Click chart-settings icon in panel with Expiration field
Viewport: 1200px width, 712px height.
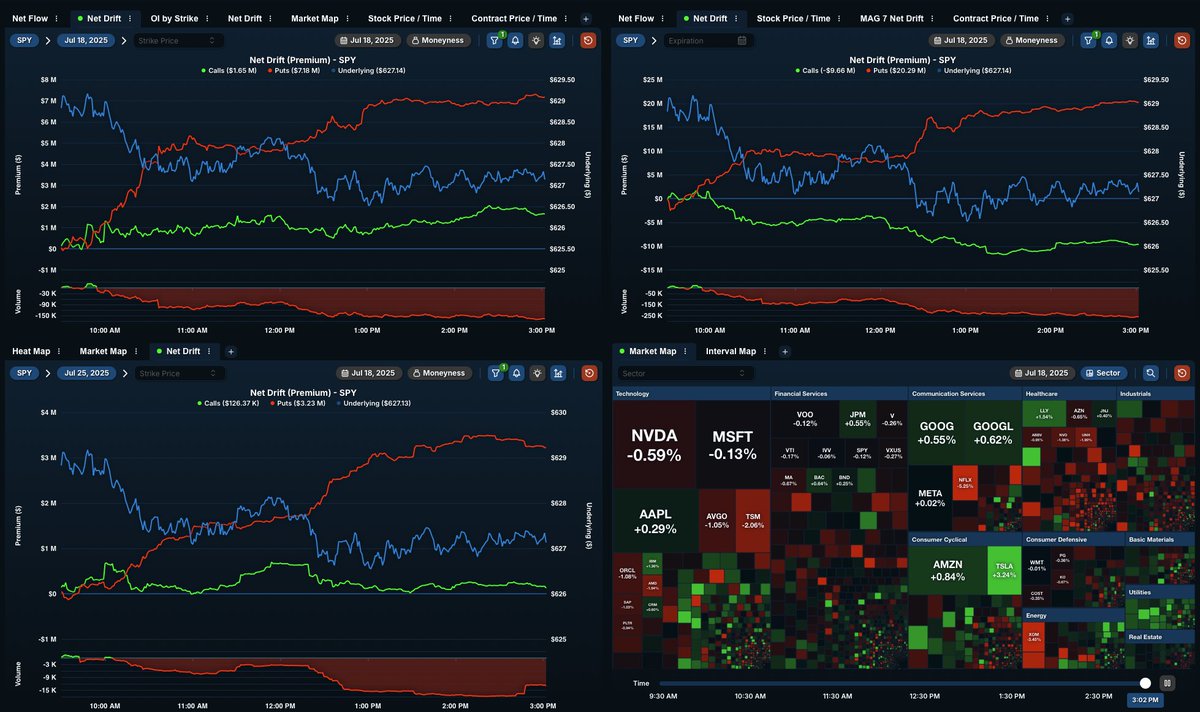click(1150, 41)
